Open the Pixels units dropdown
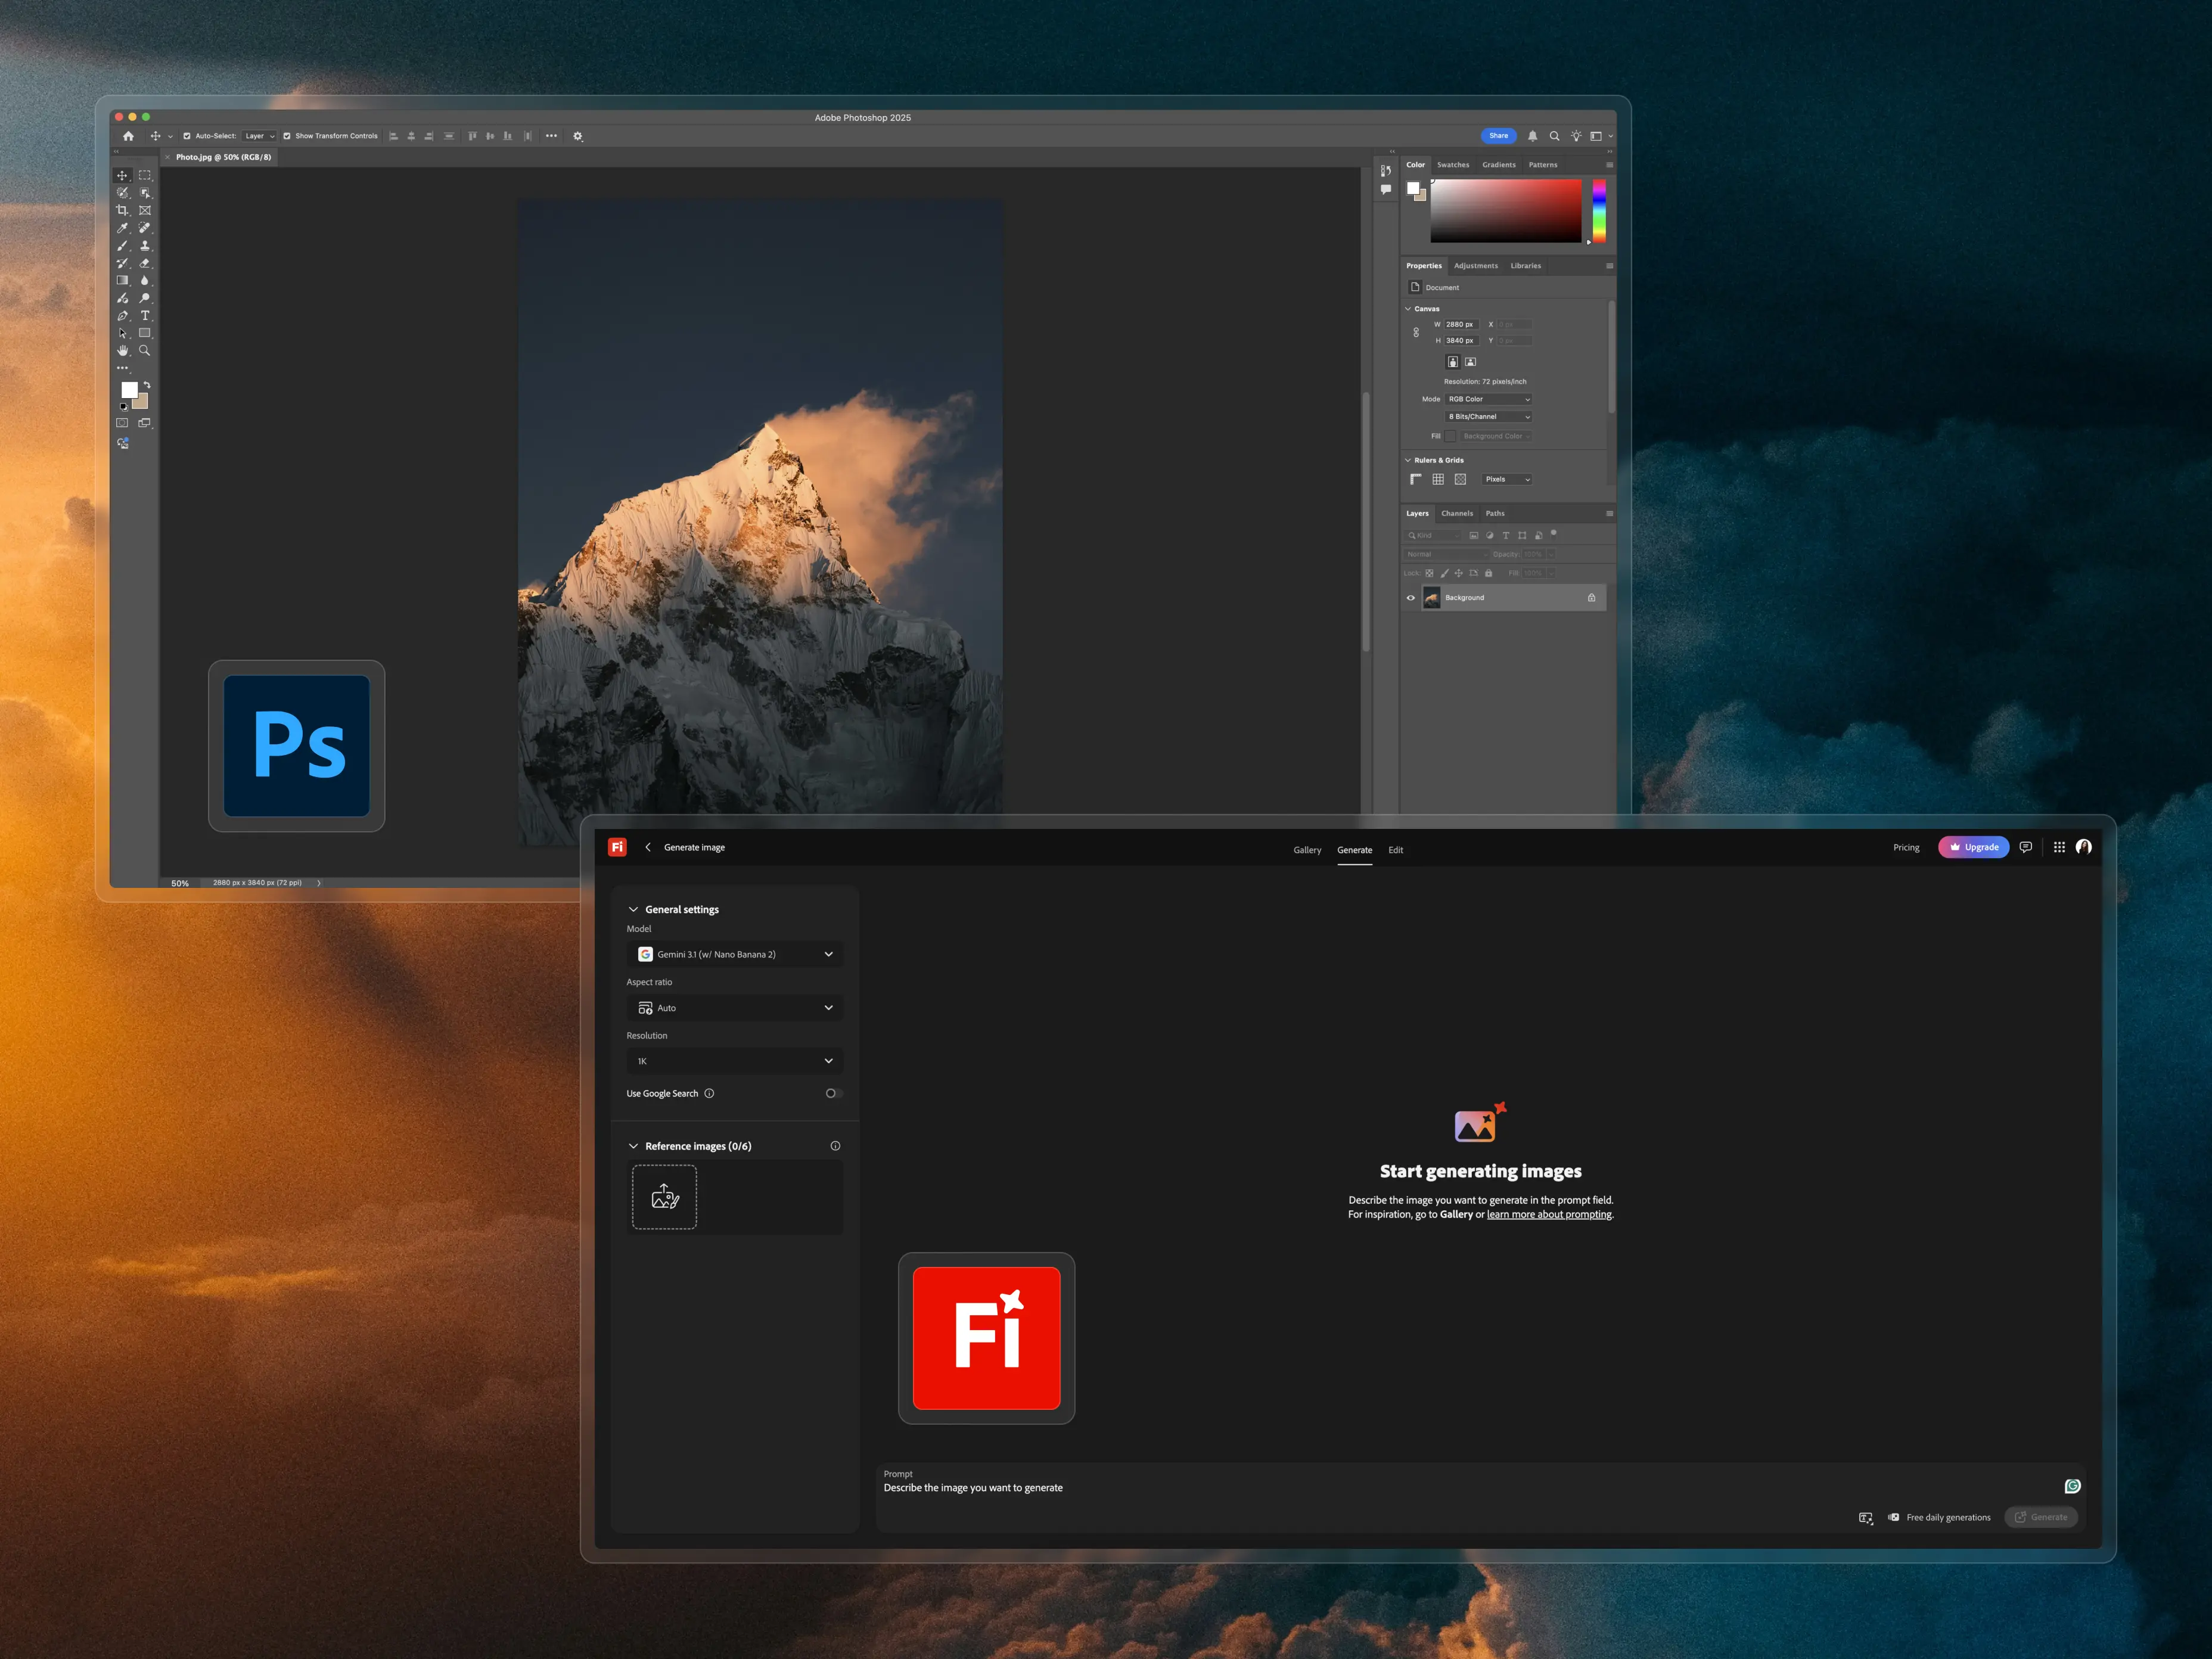Image resolution: width=2212 pixels, height=1659 pixels. point(1507,479)
